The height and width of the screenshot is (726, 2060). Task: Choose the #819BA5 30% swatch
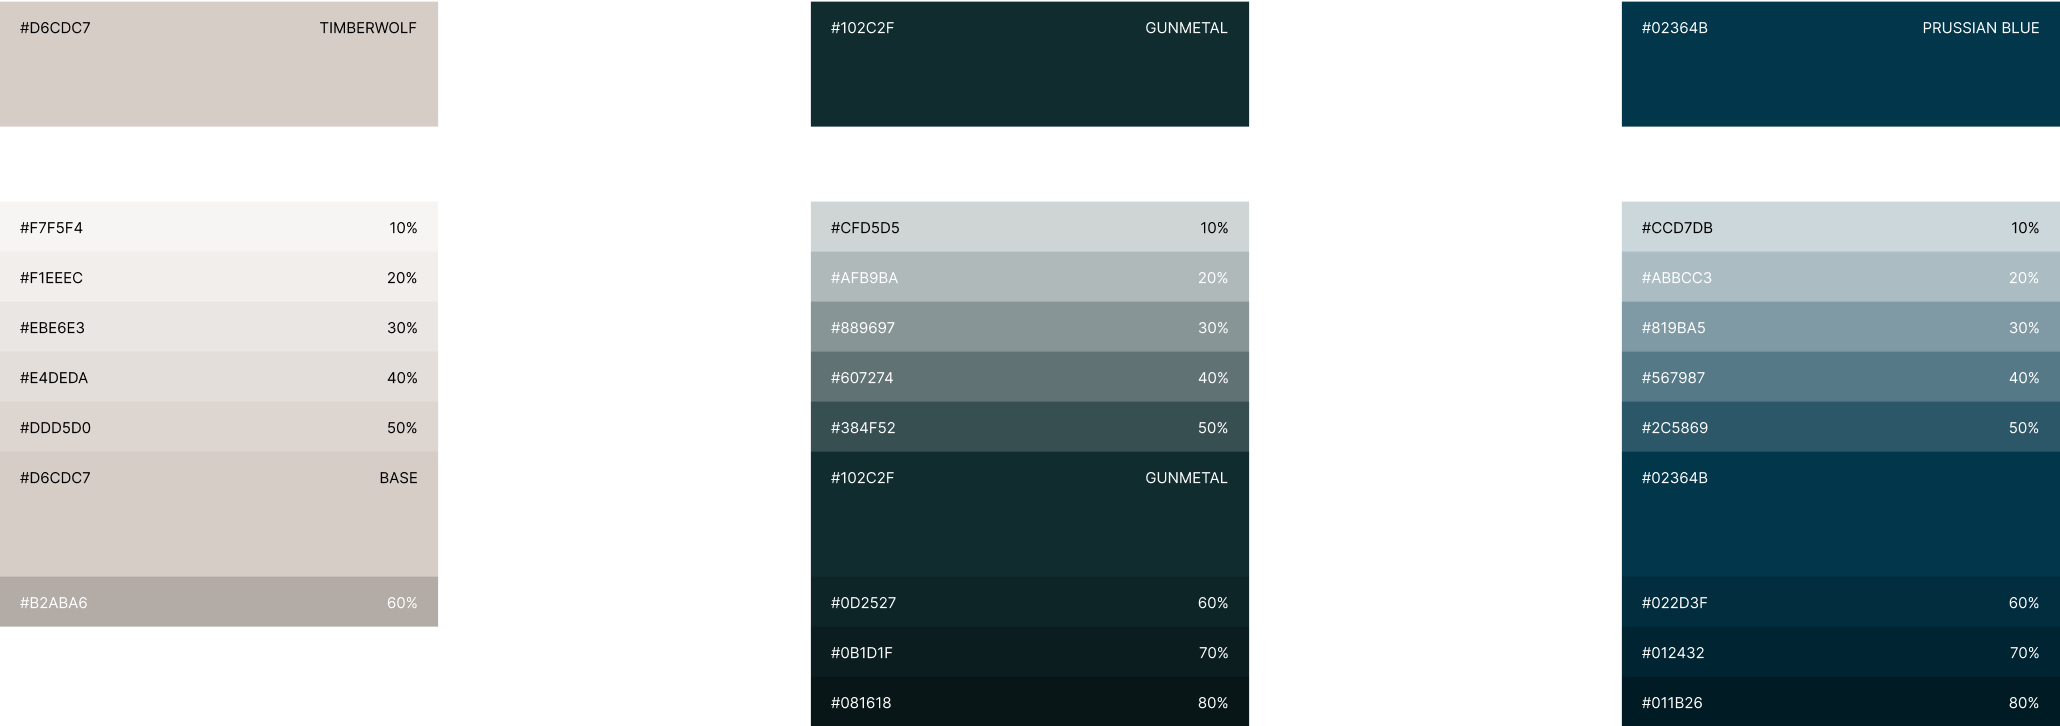(x=1841, y=327)
